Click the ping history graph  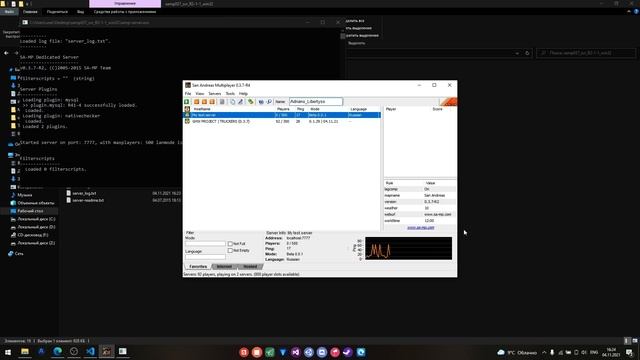pos(409,248)
